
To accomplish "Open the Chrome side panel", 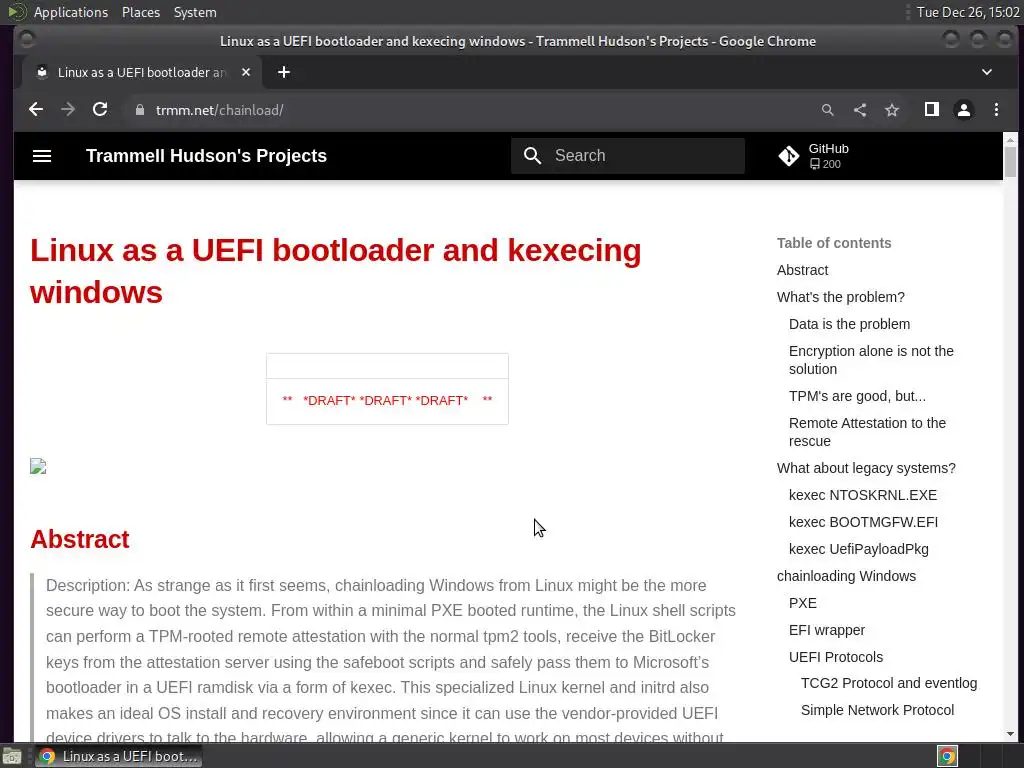I will tap(932, 110).
